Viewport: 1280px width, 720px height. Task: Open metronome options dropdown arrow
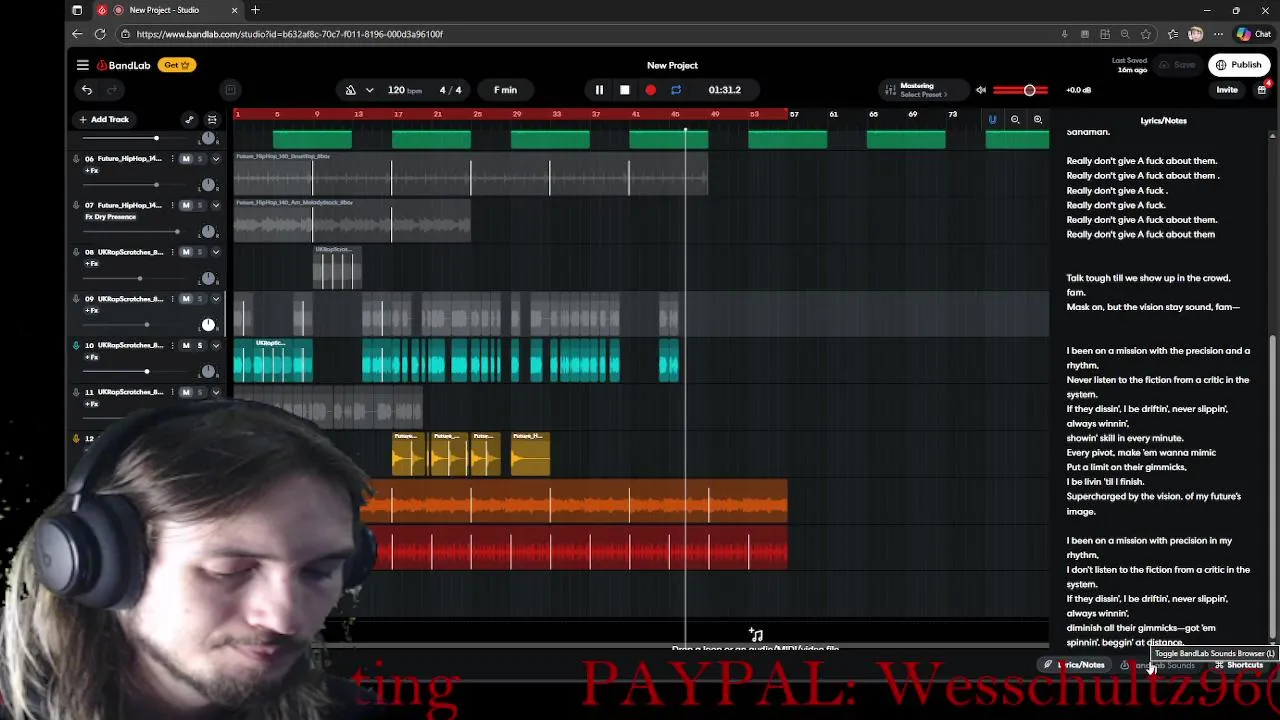point(369,90)
